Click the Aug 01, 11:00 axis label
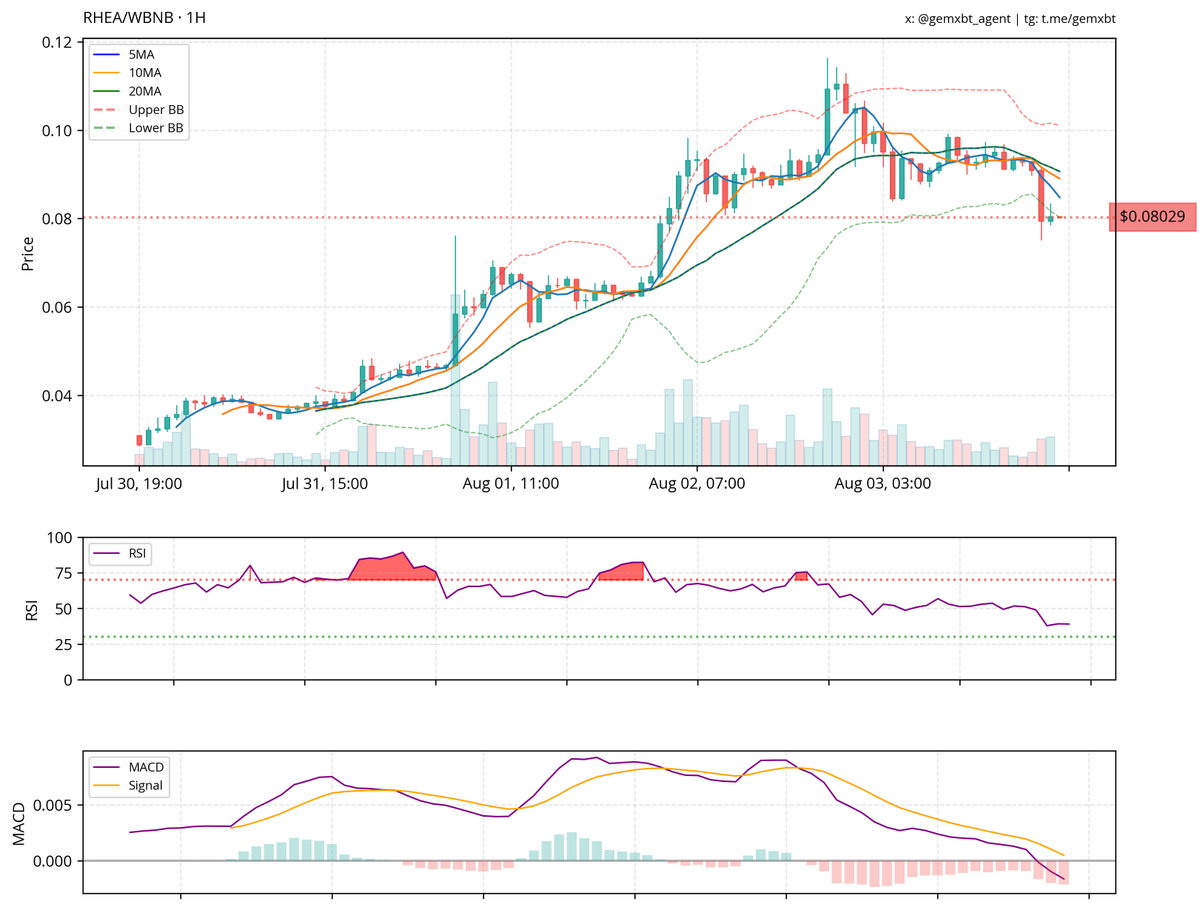This screenshot has height=910, width=1200. [511, 484]
